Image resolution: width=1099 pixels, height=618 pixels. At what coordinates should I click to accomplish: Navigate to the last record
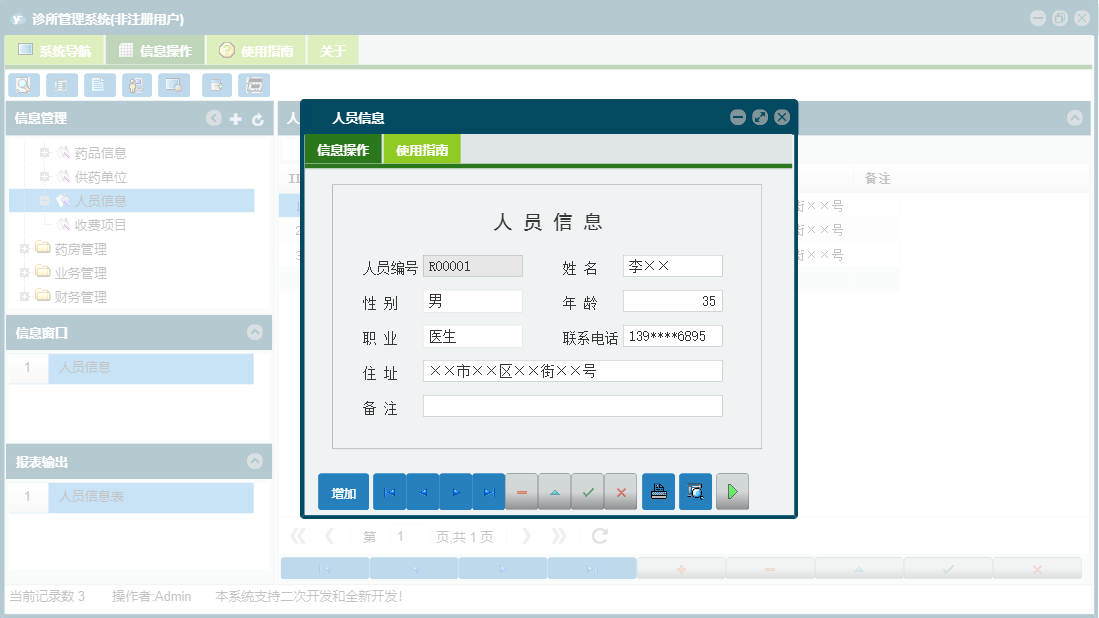pos(488,491)
